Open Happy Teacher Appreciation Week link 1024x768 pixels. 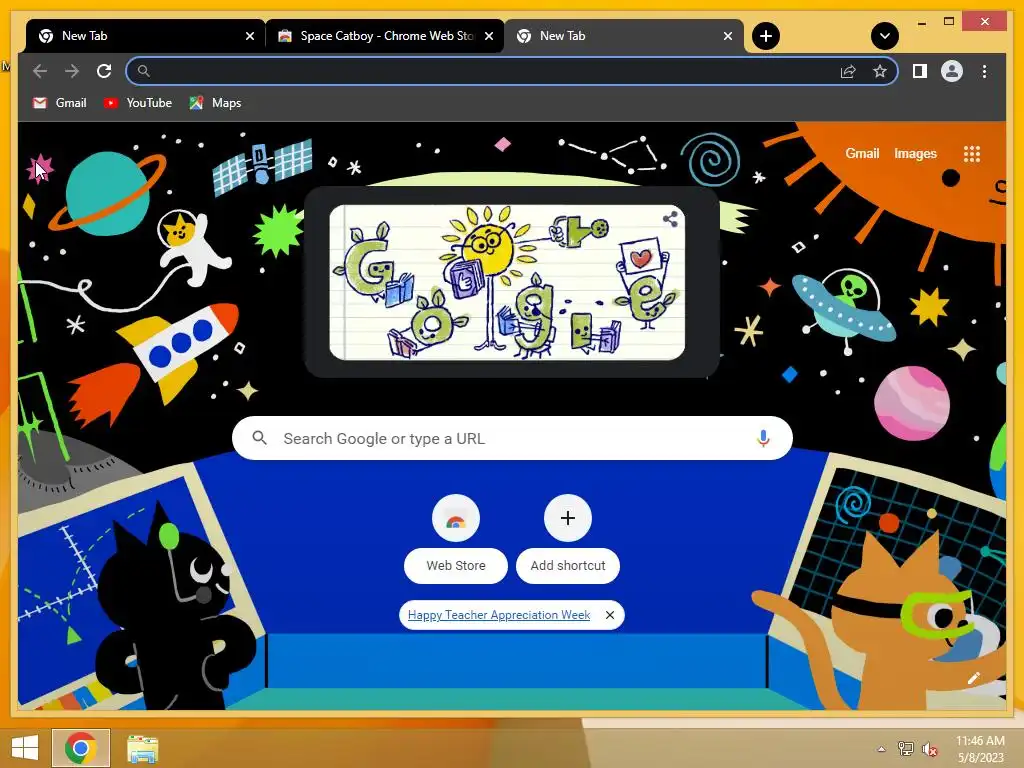point(499,615)
